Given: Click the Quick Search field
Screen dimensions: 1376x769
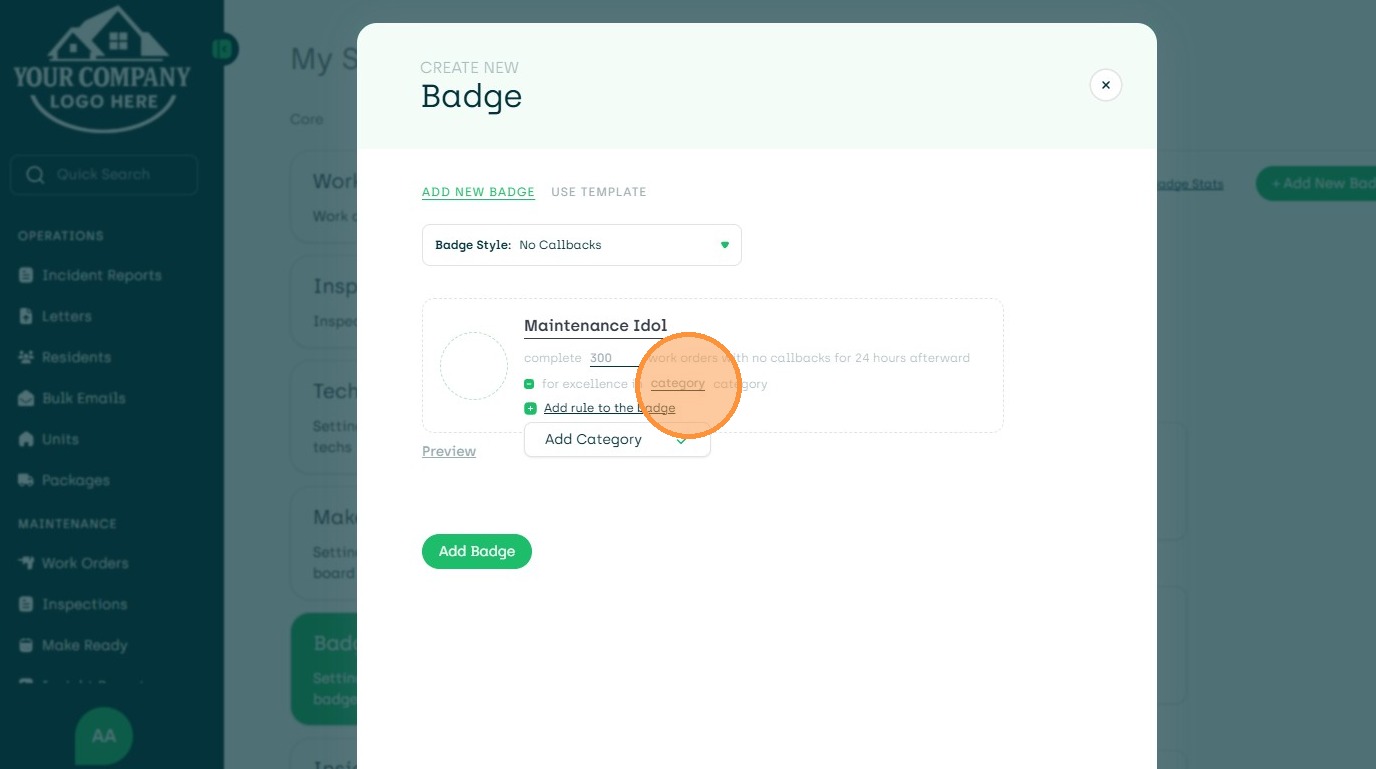Looking at the screenshot, I should point(104,174).
